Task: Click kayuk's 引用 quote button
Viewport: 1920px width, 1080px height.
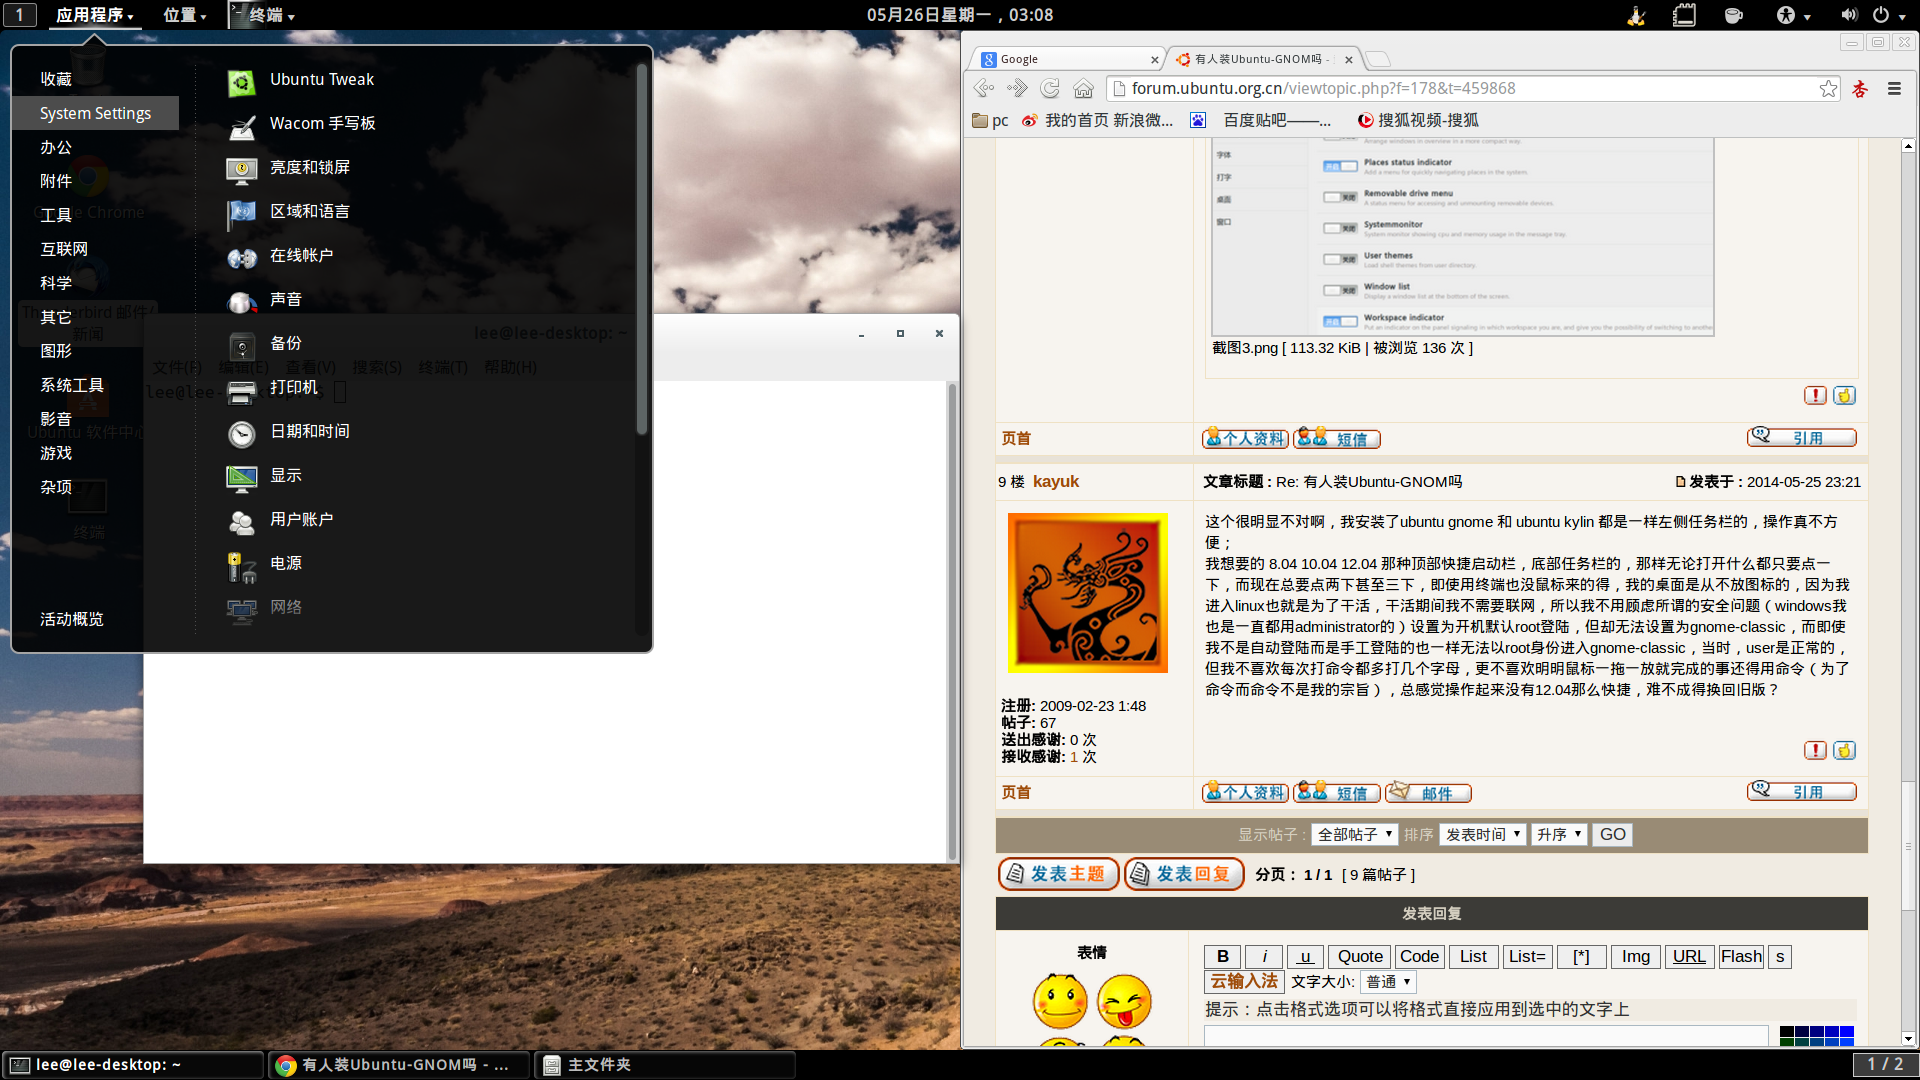Action: coord(1802,791)
